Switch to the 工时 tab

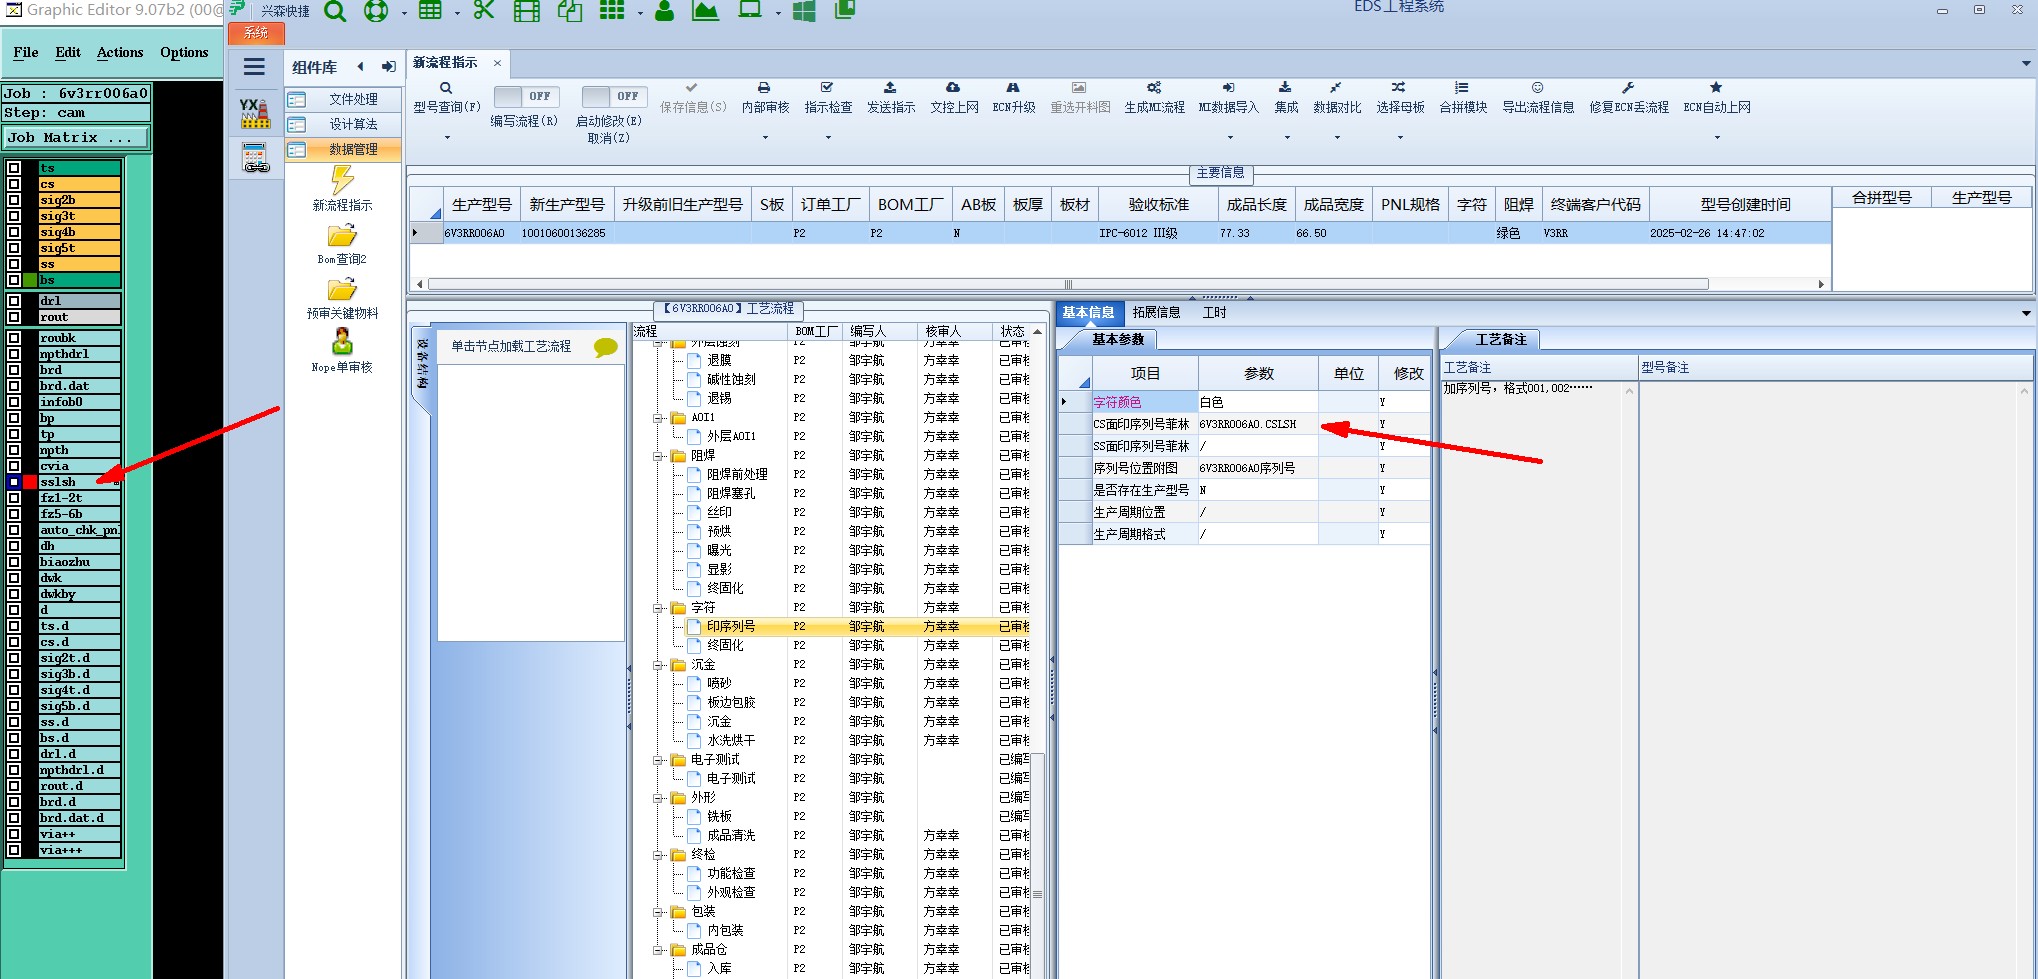tap(1214, 312)
